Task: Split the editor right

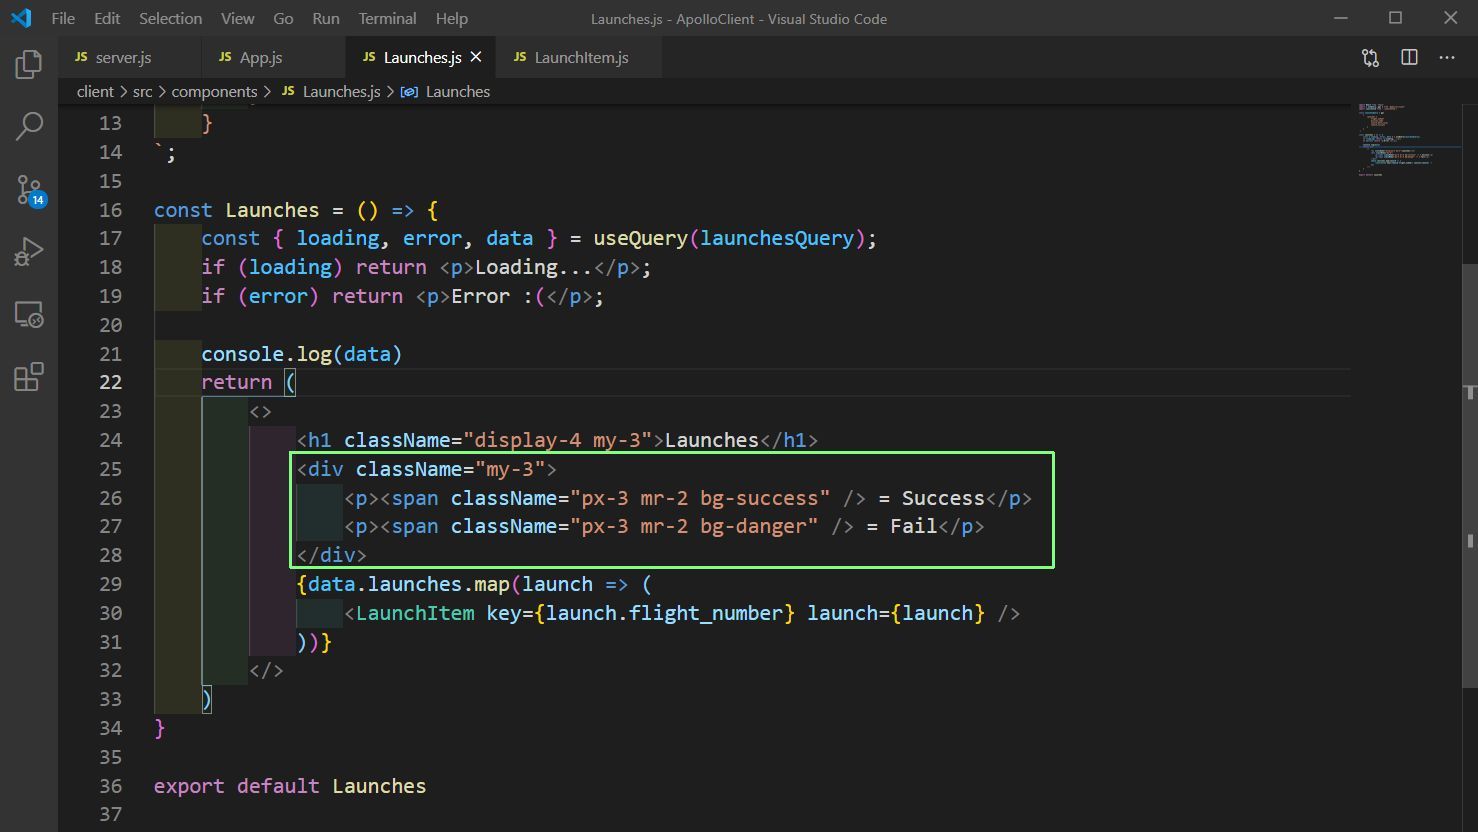Action: 1409,58
